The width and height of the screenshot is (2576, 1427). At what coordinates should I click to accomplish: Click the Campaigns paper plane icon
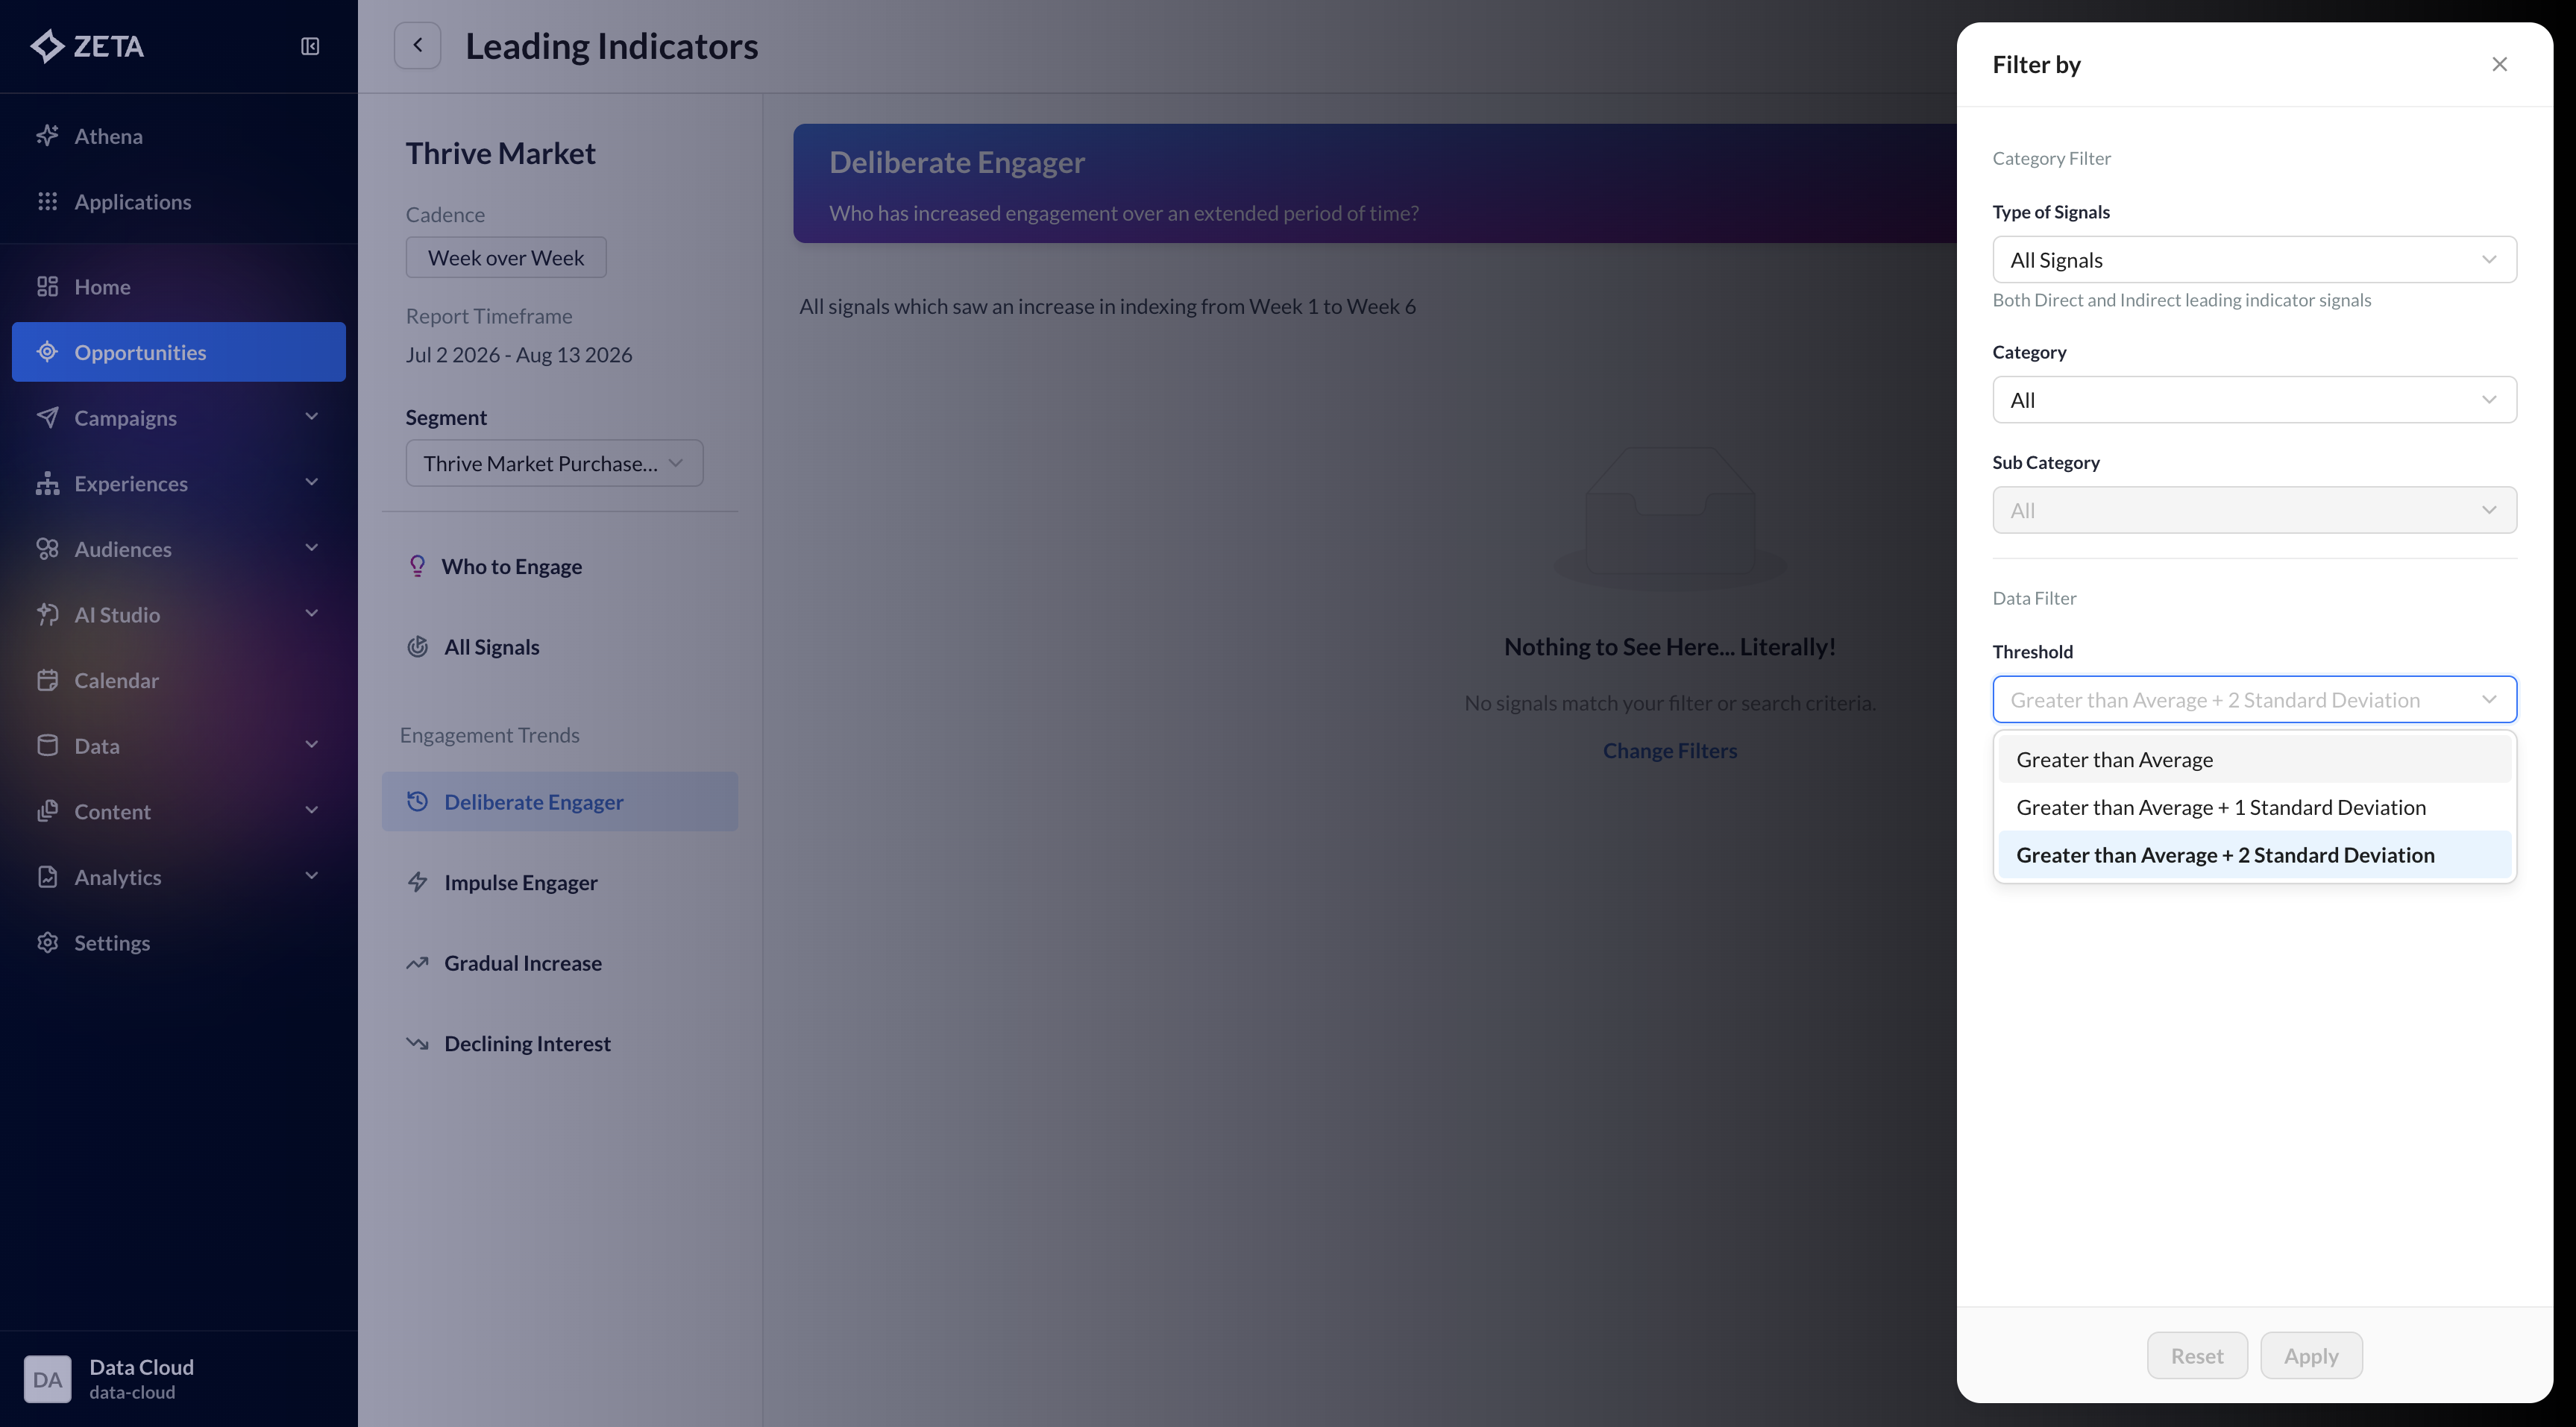47,417
